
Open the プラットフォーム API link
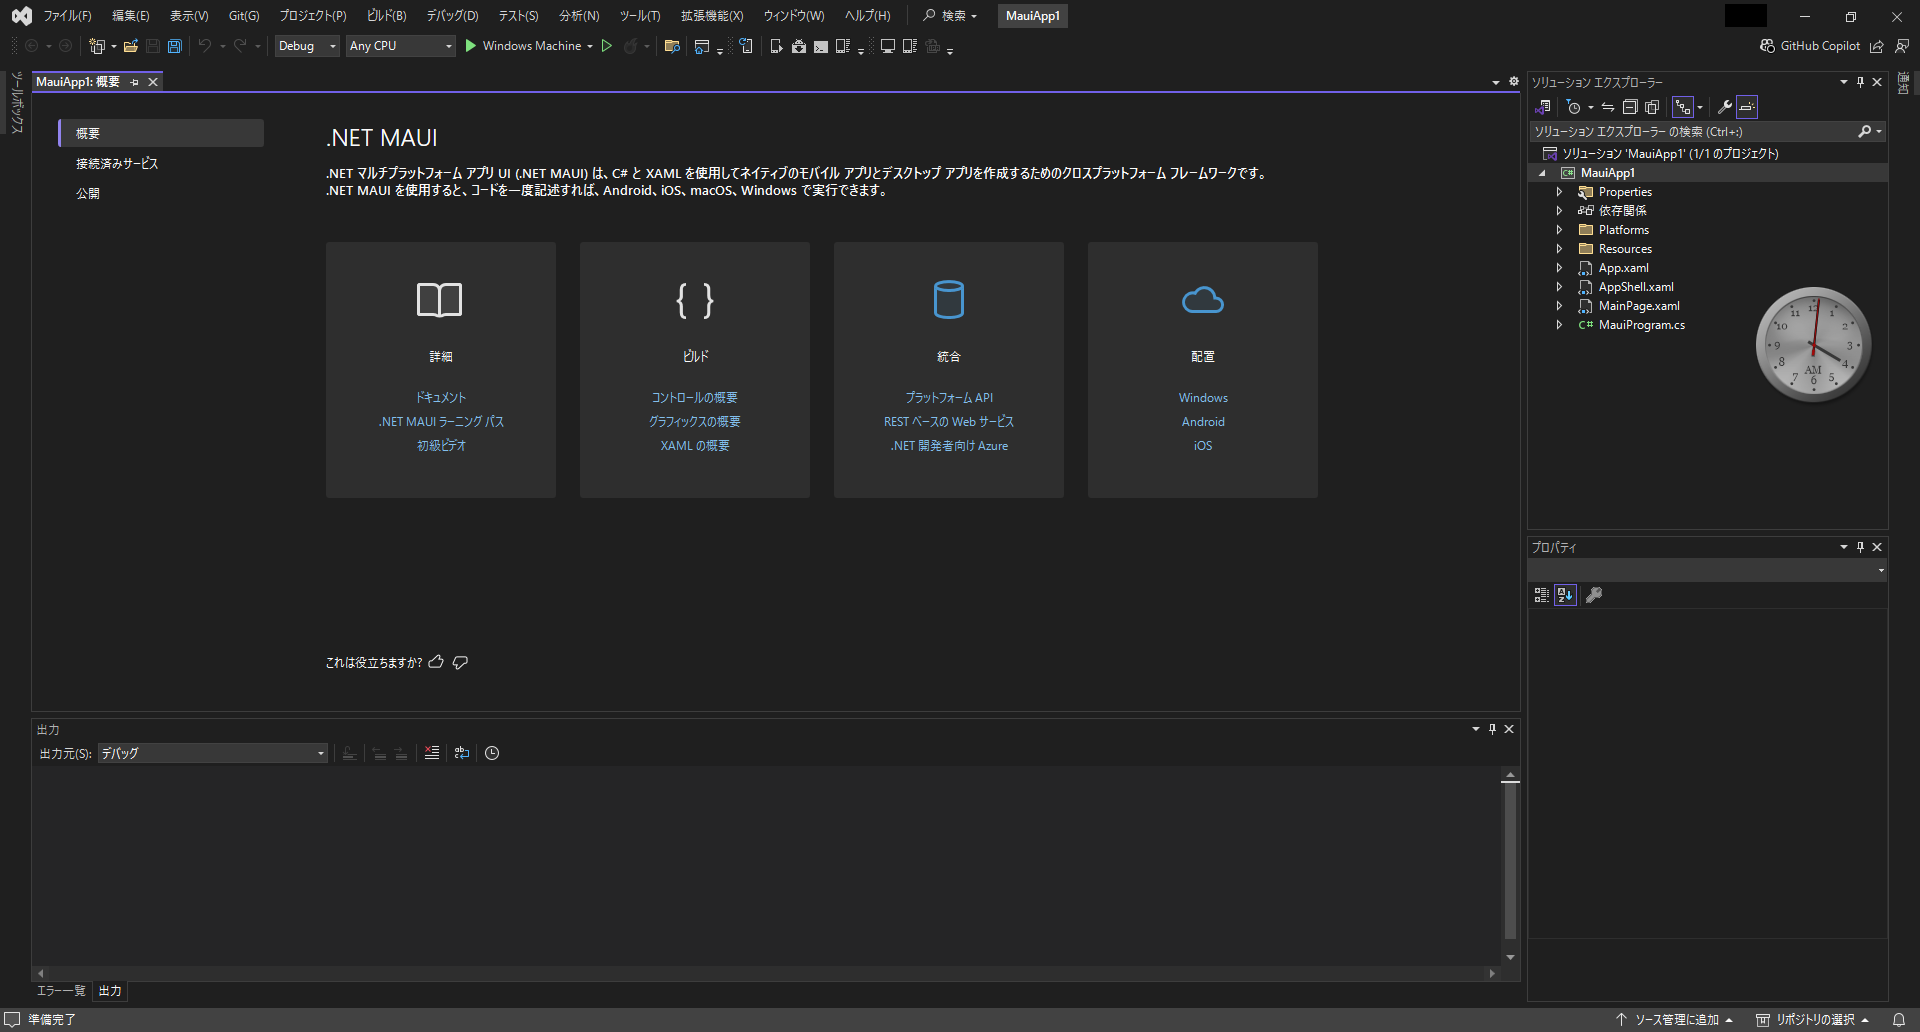coord(949,398)
